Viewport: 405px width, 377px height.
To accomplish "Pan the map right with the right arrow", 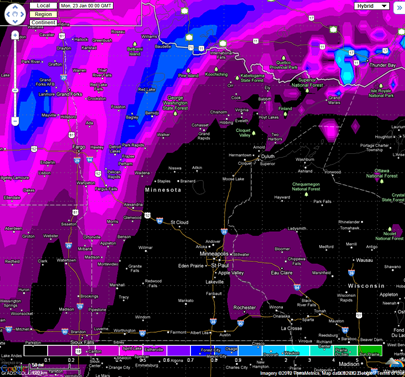I will (22, 14).
